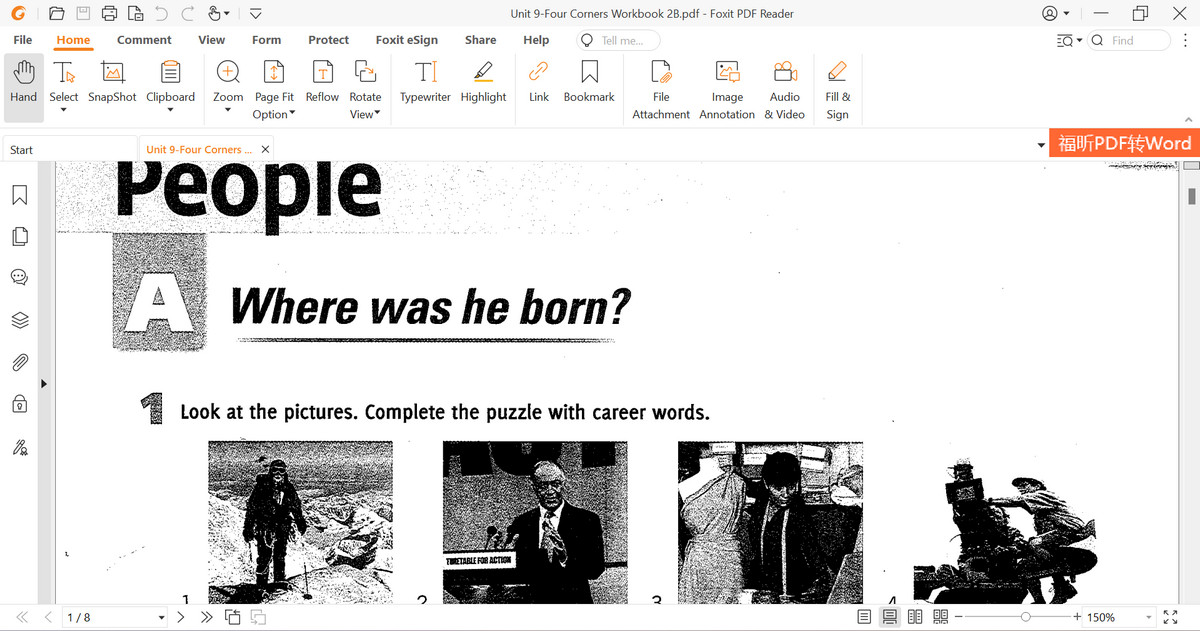The width and height of the screenshot is (1200, 631).
Task: Insert an Image Annotation
Action: (x=727, y=90)
